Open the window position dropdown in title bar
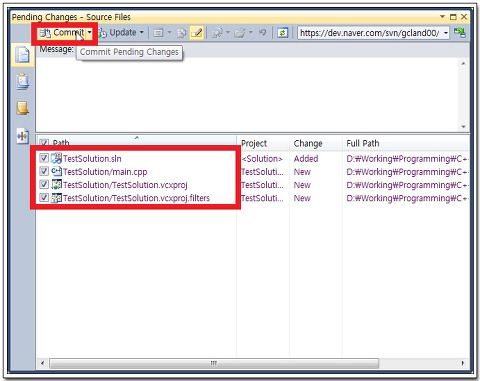The height and width of the screenshot is (381, 480). coord(442,16)
